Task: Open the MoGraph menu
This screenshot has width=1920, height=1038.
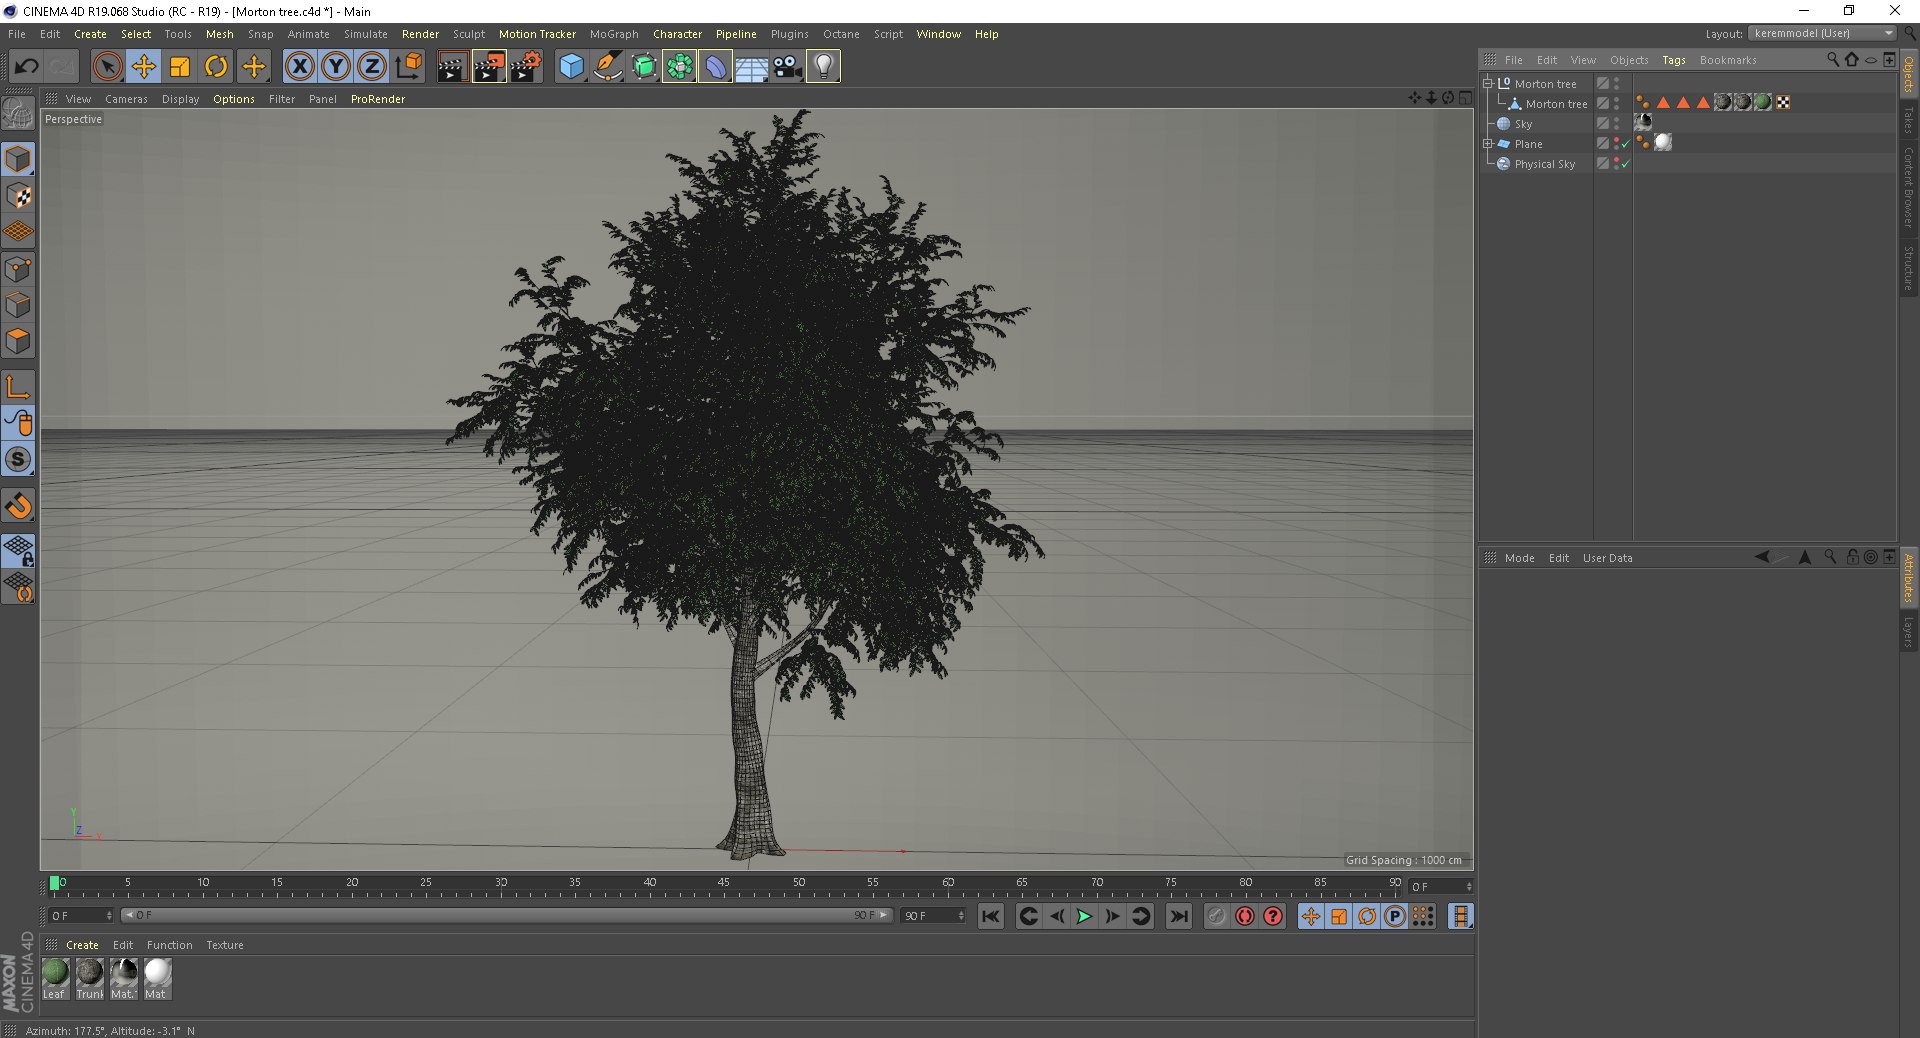Action: click(x=614, y=34)
